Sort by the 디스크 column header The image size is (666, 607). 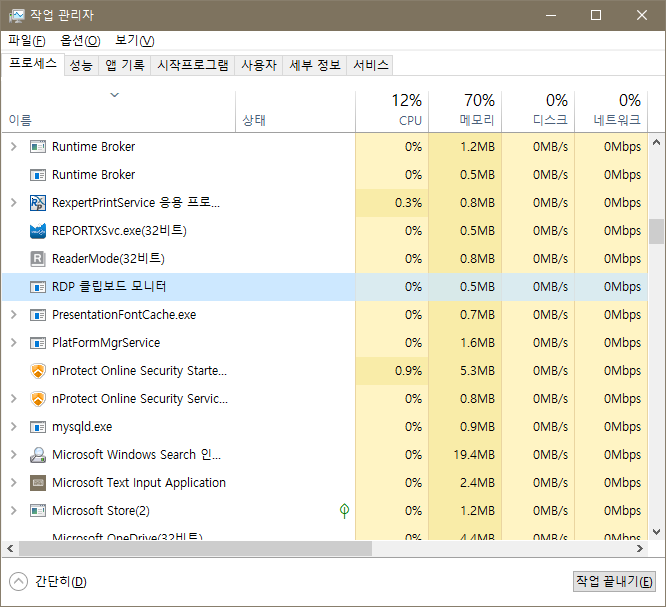(x=538, y=111)
